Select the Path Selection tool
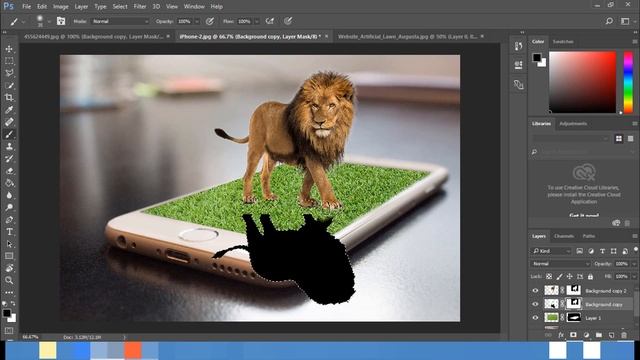The image size is (640, 360). pos(9,244)
